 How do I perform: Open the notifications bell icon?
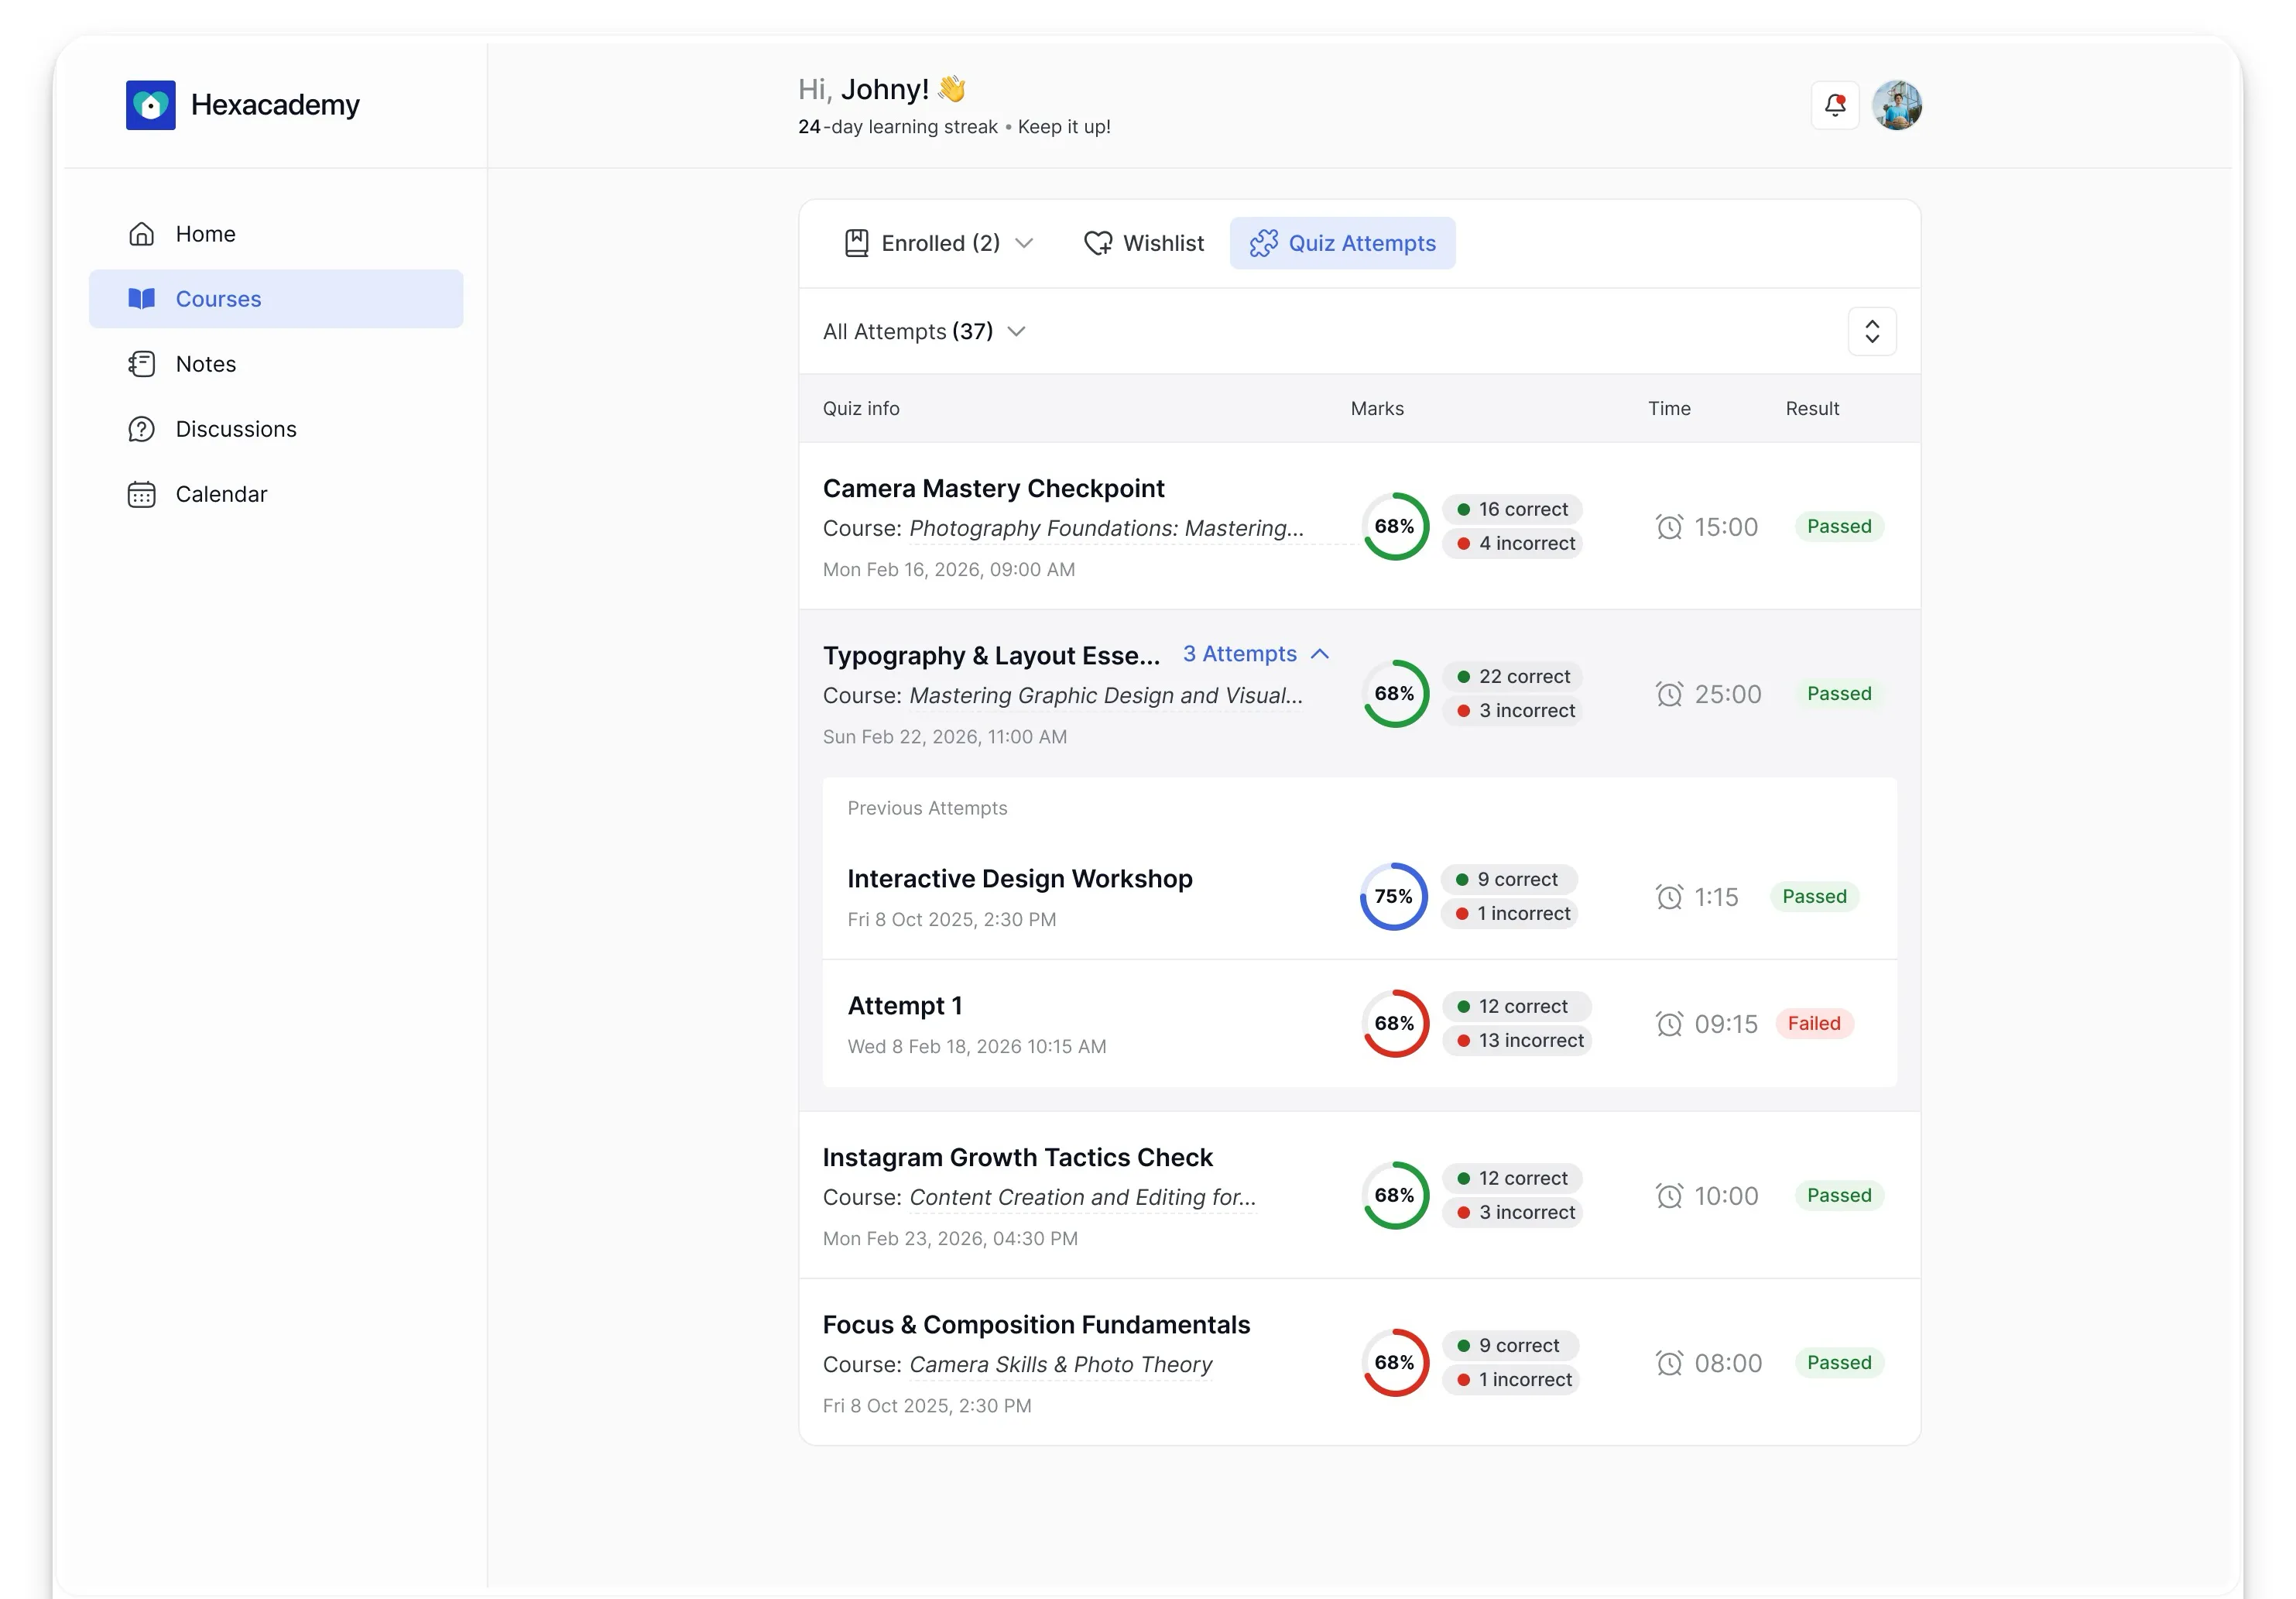1834,105
